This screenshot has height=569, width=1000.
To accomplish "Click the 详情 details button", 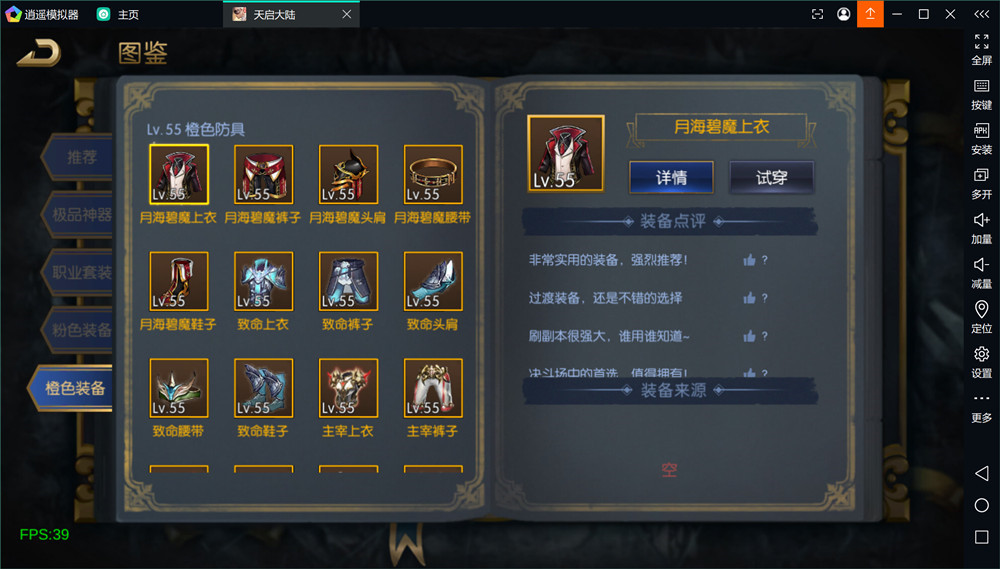I will point(672,177).
